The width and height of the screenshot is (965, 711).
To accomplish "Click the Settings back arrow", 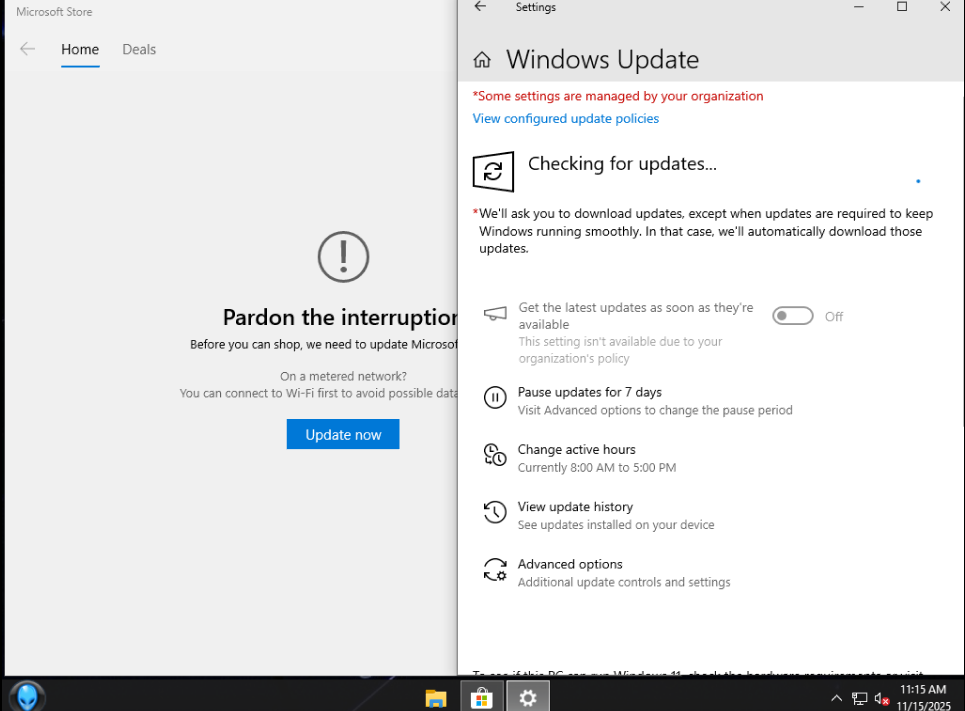I will 480,7.
